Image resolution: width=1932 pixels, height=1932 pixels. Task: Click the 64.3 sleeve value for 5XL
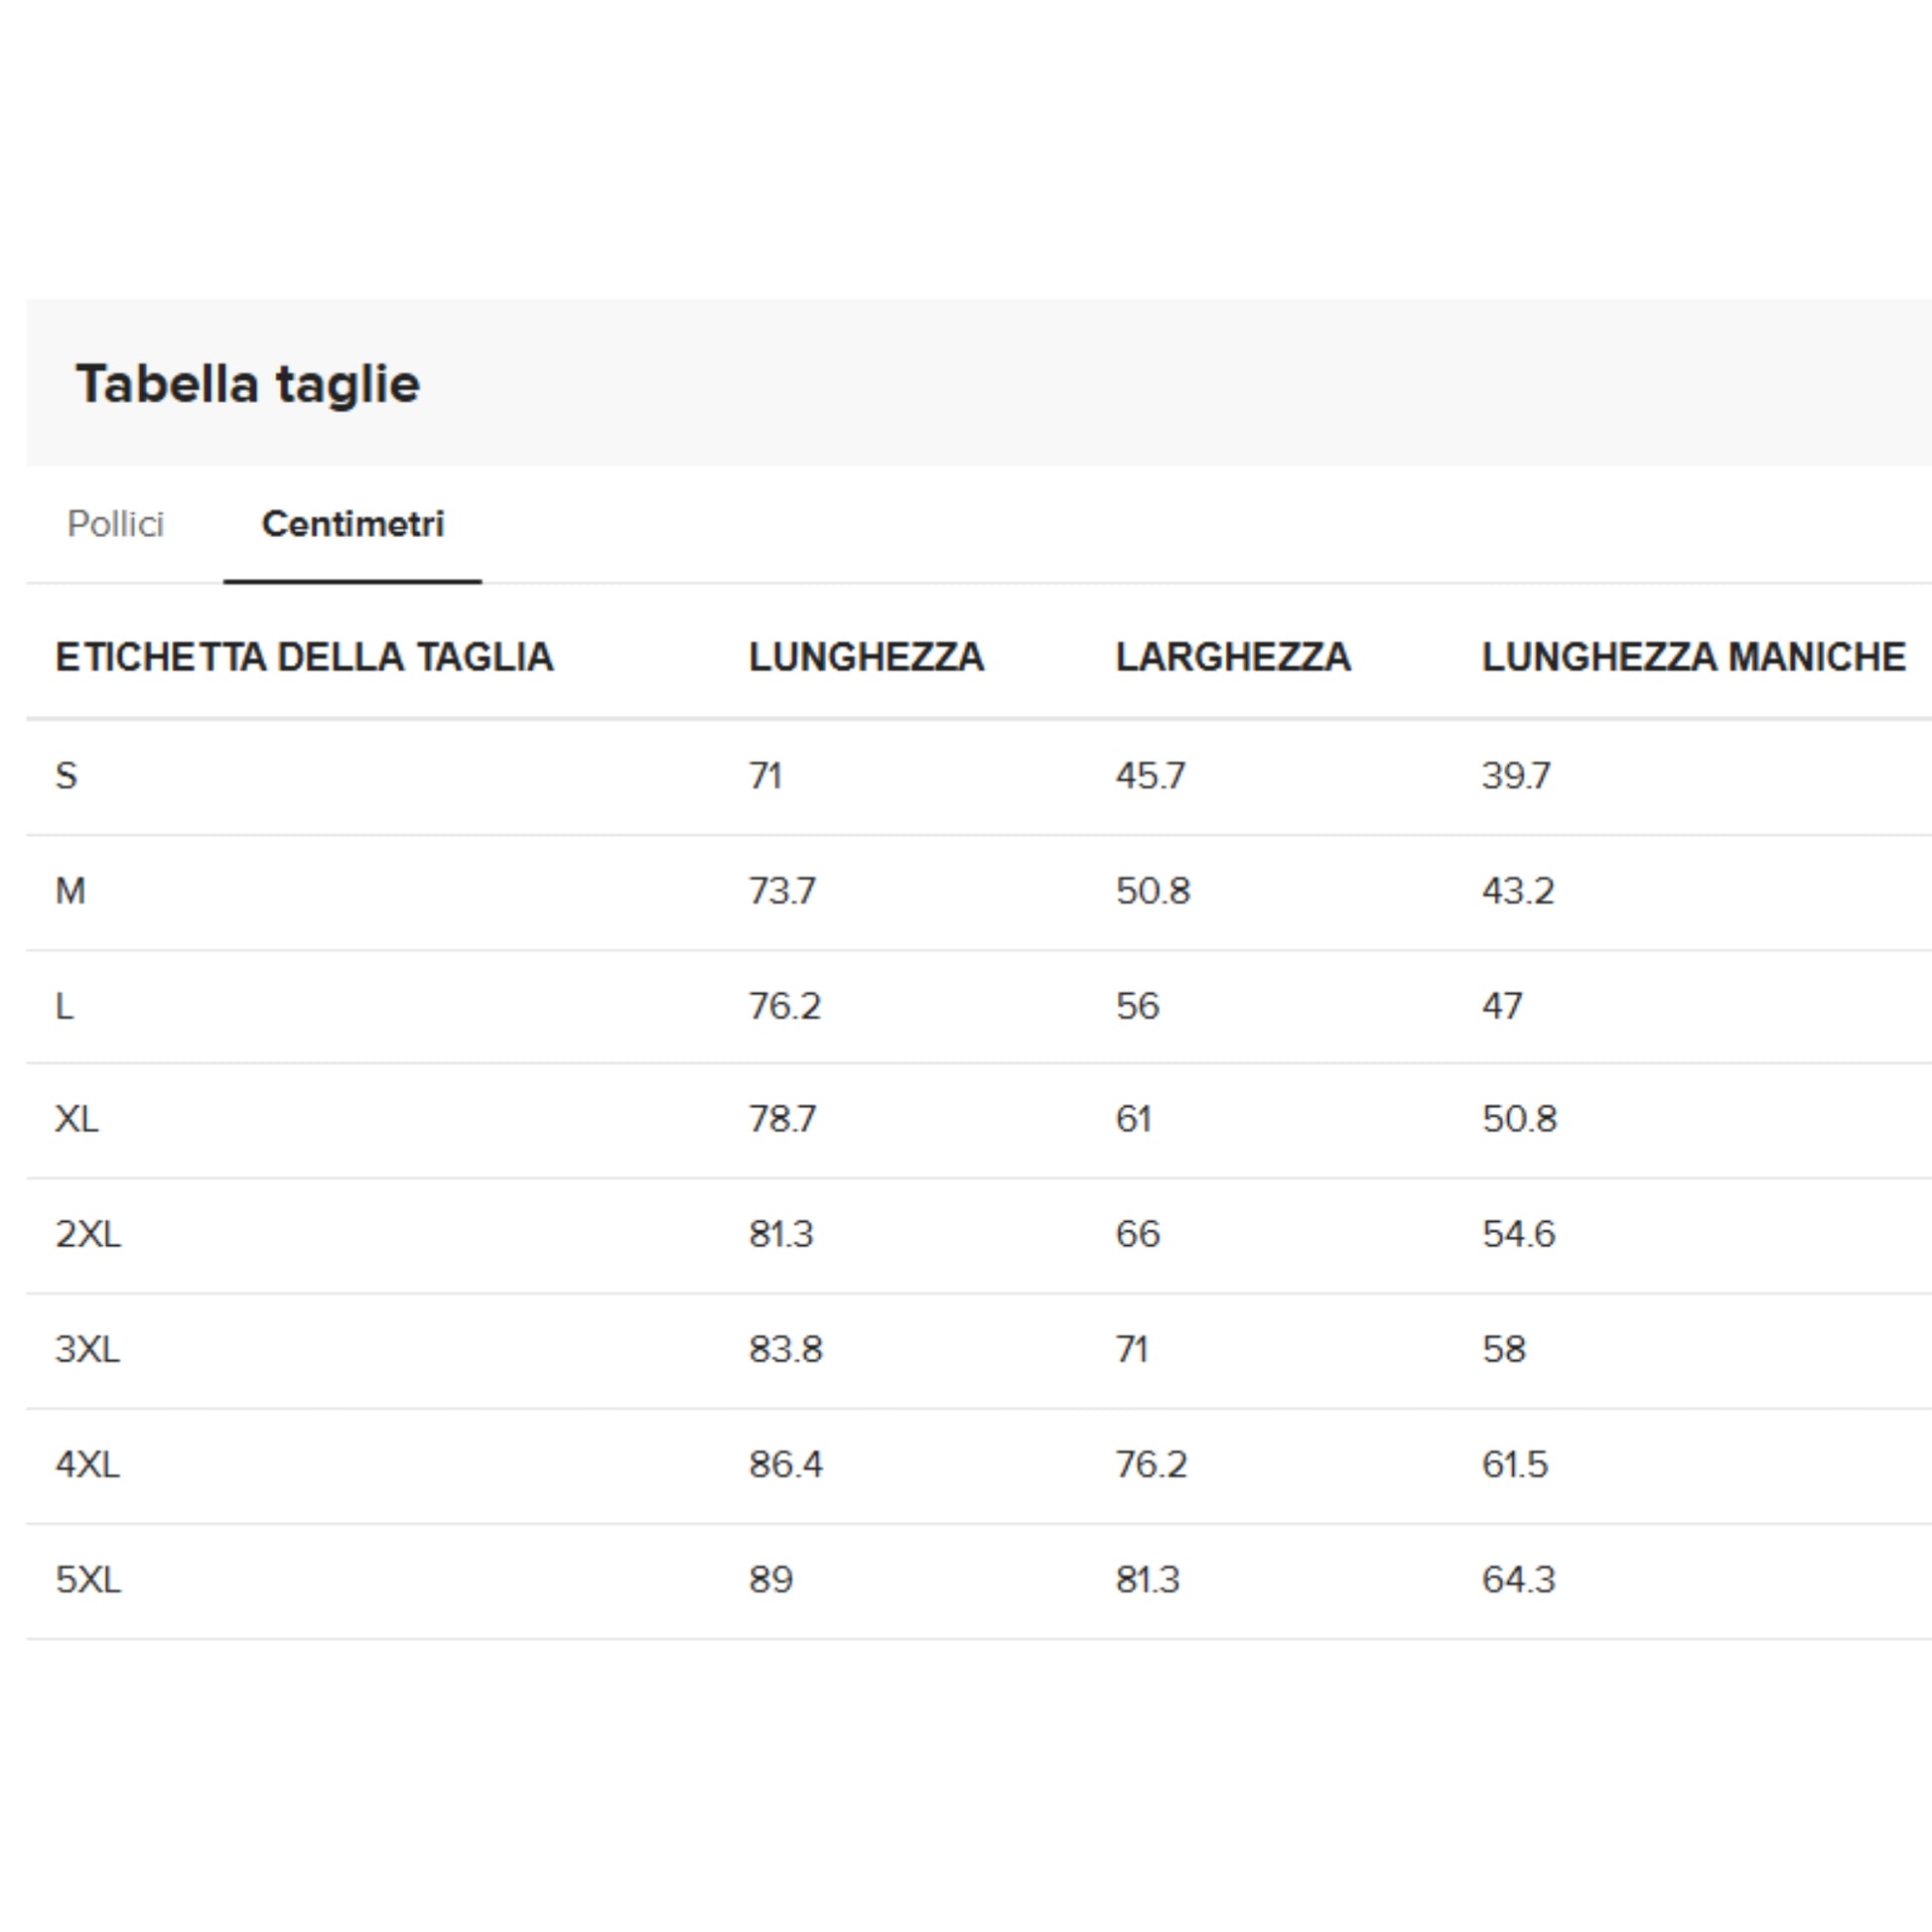(x=1518, y=1580)
